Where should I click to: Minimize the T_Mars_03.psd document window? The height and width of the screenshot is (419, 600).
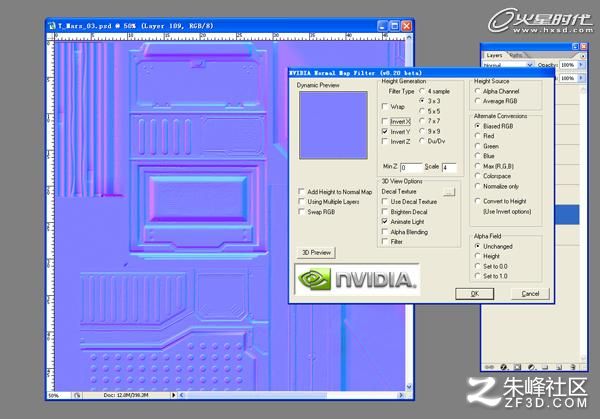pyautogui.click(x=383, y=26)
